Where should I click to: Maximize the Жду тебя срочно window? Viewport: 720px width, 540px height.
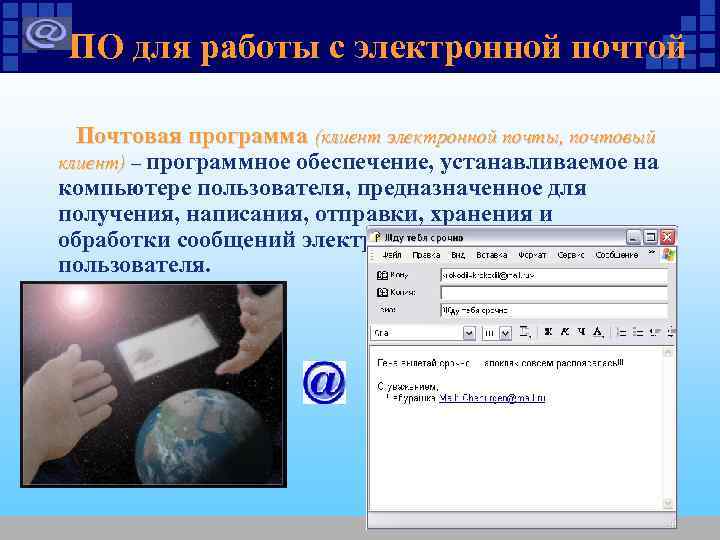tap(650, 237)
